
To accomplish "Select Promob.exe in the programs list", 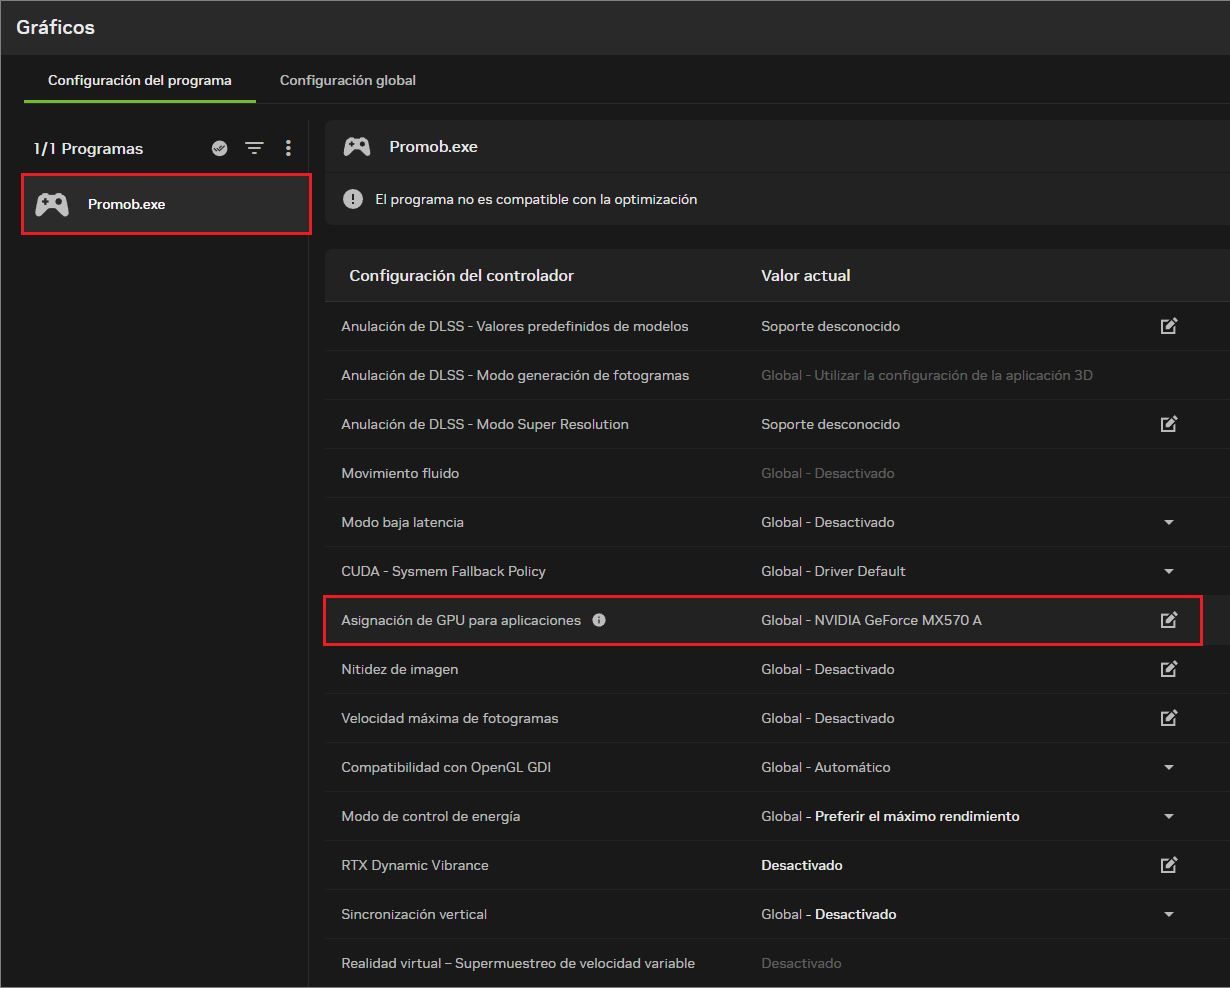I will [166, 204].
